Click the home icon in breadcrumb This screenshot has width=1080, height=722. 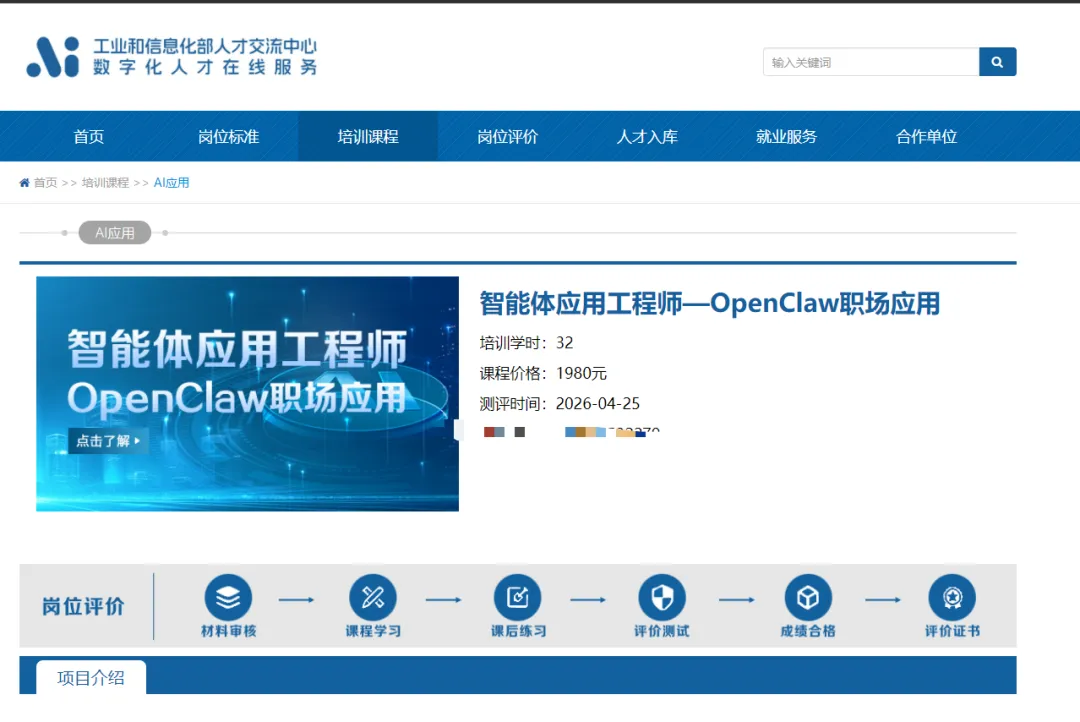(24, 183)
